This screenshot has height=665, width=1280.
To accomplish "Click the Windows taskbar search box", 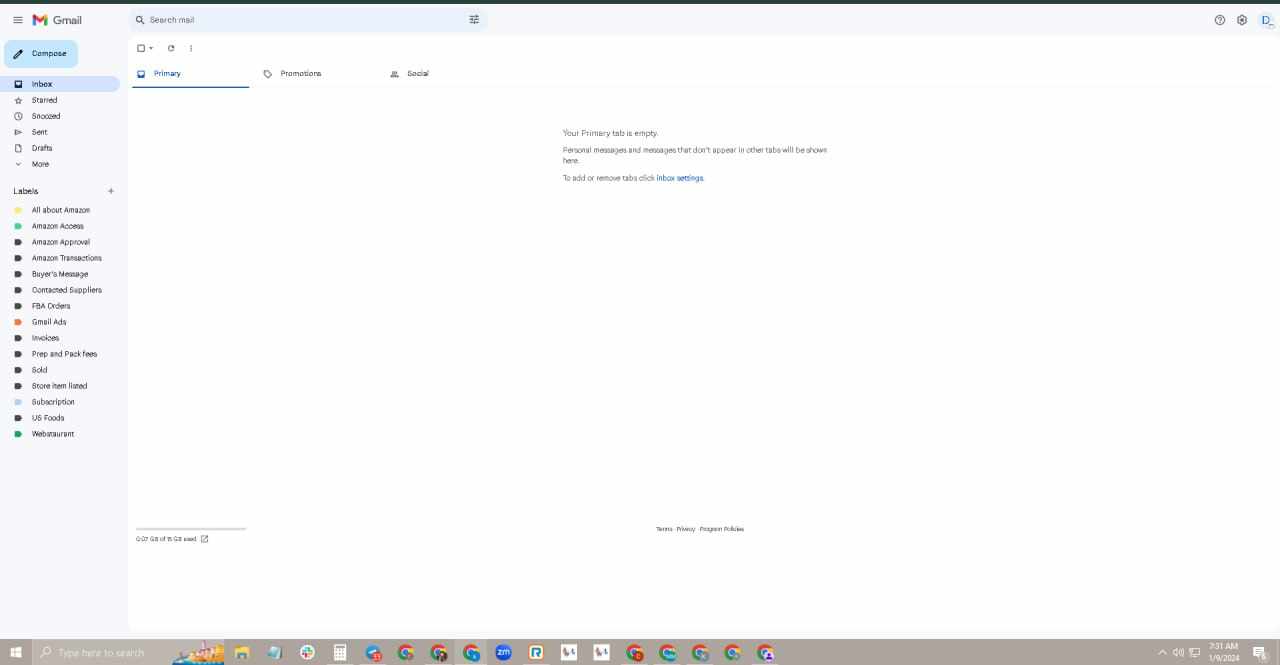I will pyautogui.click(x=128, y=653).
